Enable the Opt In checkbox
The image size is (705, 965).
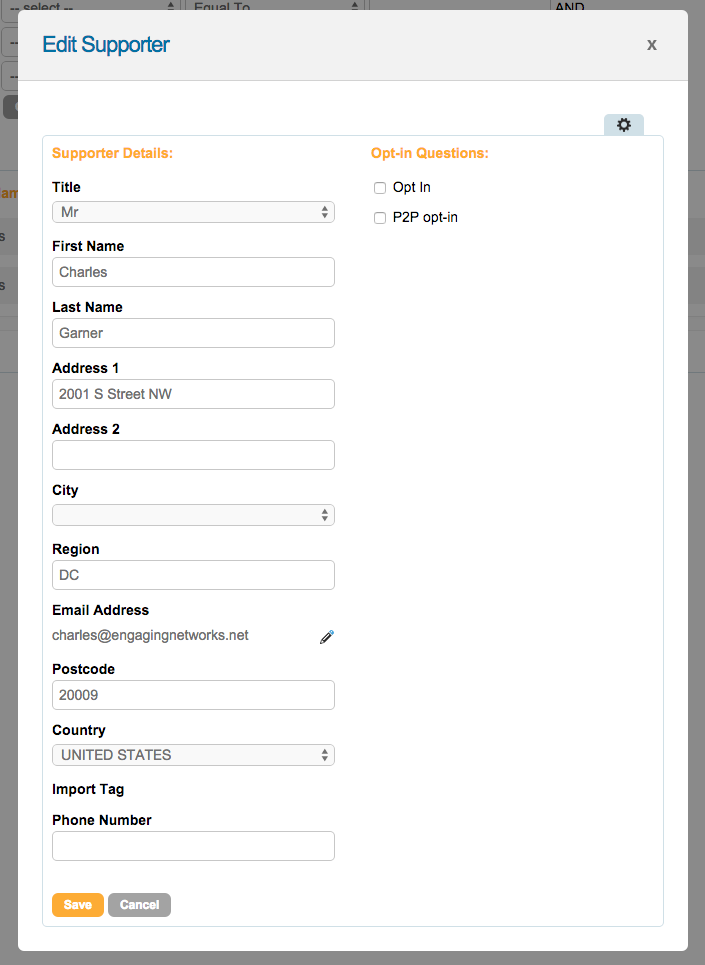(x=380, y=188)
